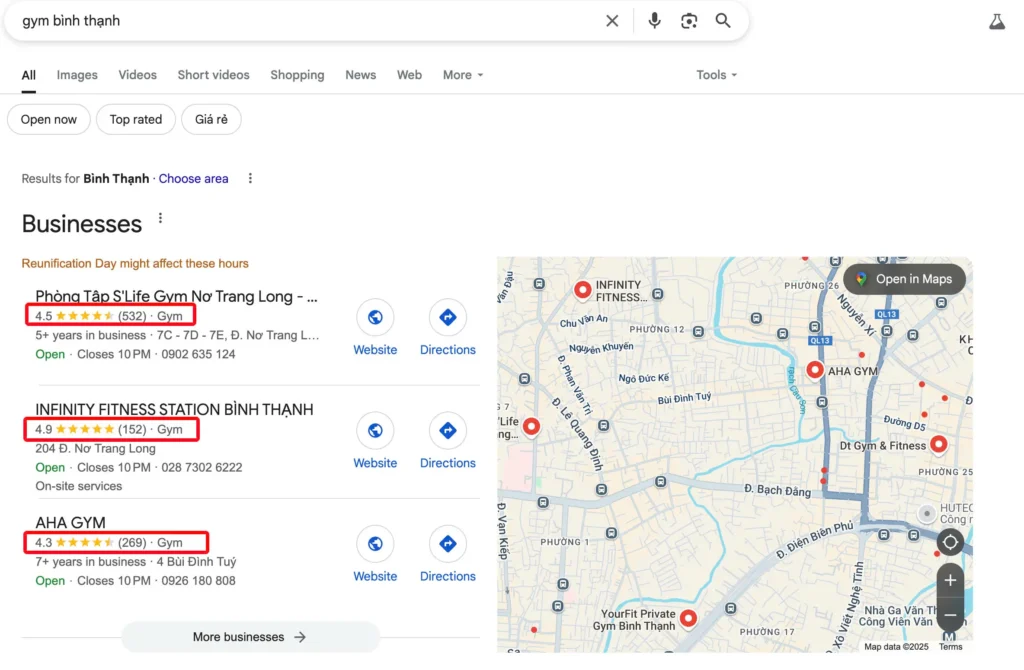
Task: Switch to the Videos tab
Action: tap(137, 75)
